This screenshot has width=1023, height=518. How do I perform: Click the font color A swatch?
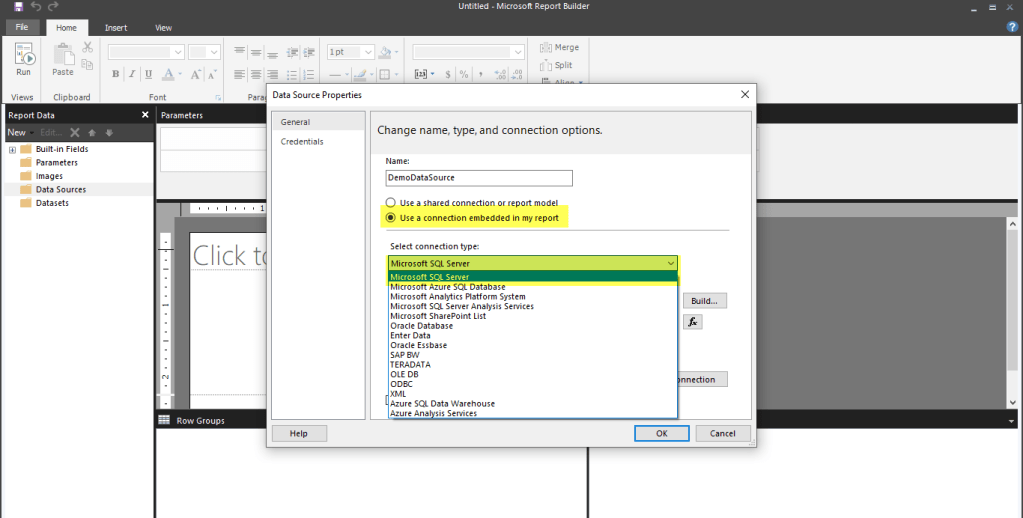(x=168, y=74)
